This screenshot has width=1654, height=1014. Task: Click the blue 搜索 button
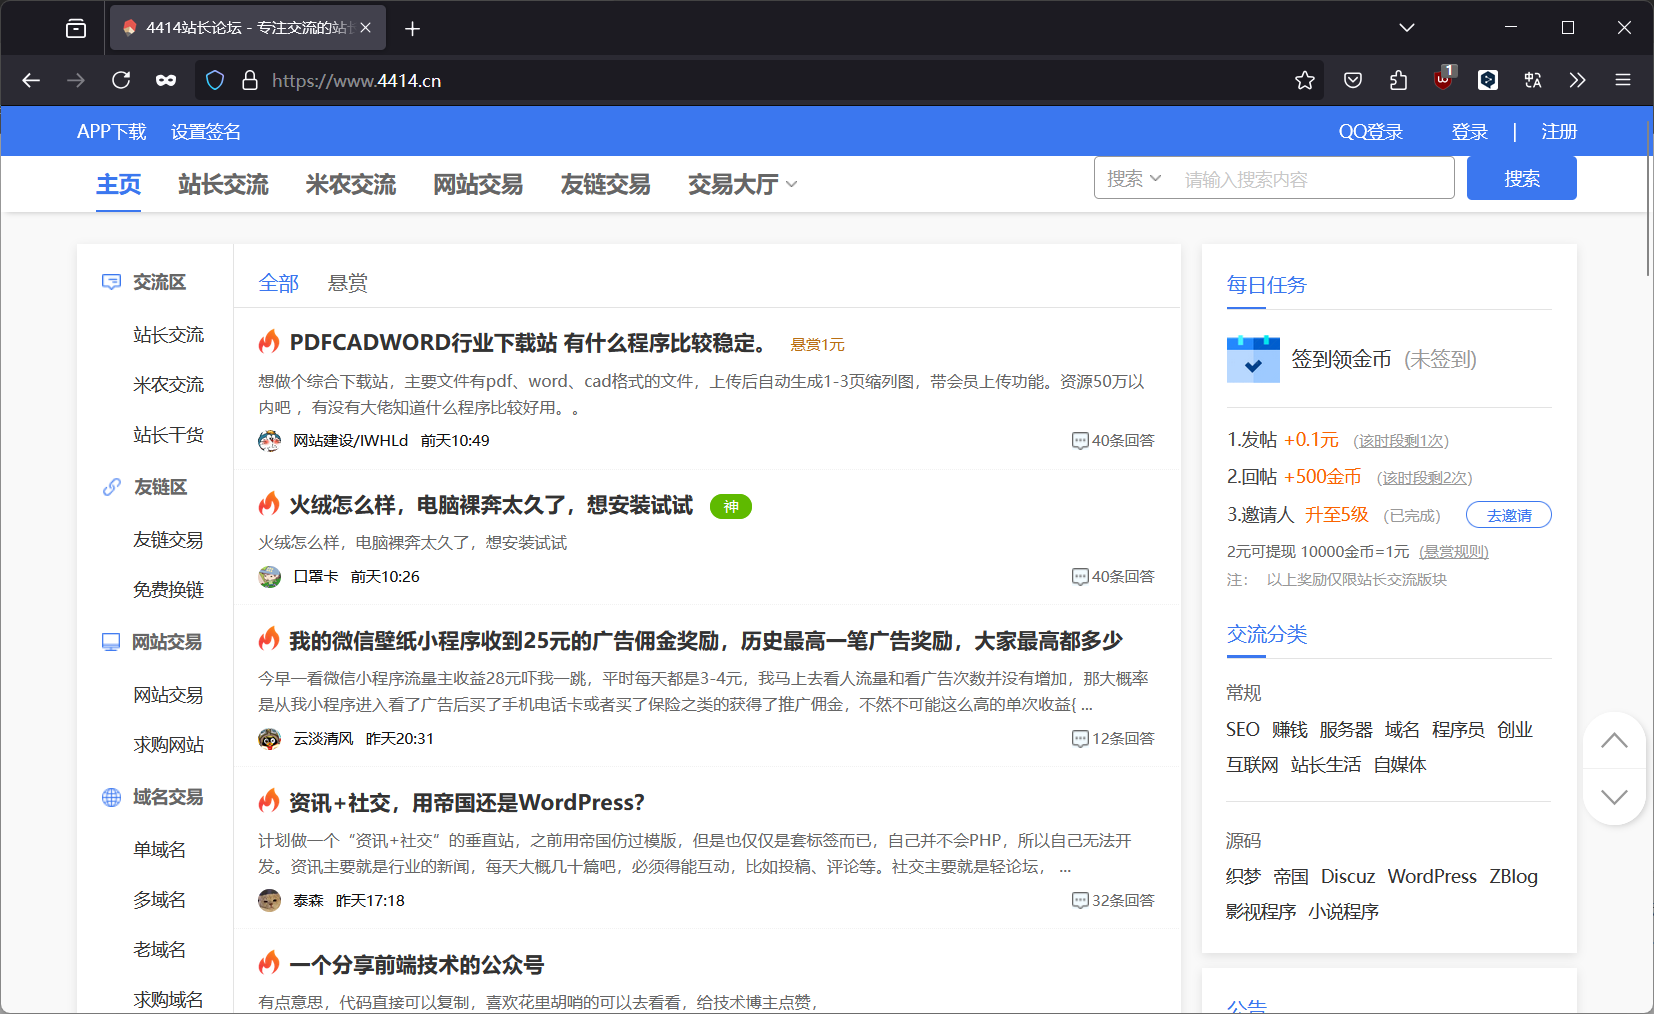tap(1521, 178)
